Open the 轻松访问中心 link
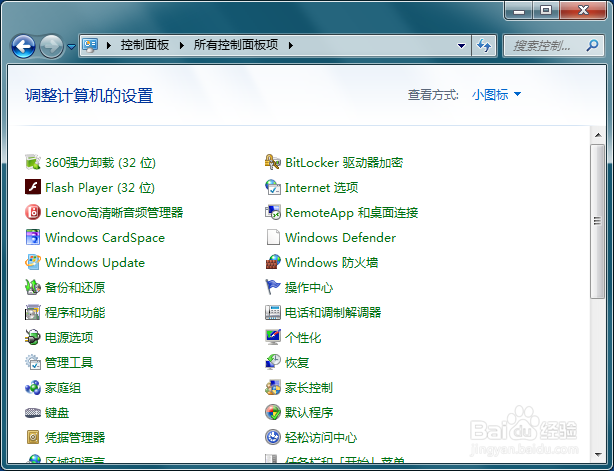Viewport: 614px width, 471px height. [321, 437]
